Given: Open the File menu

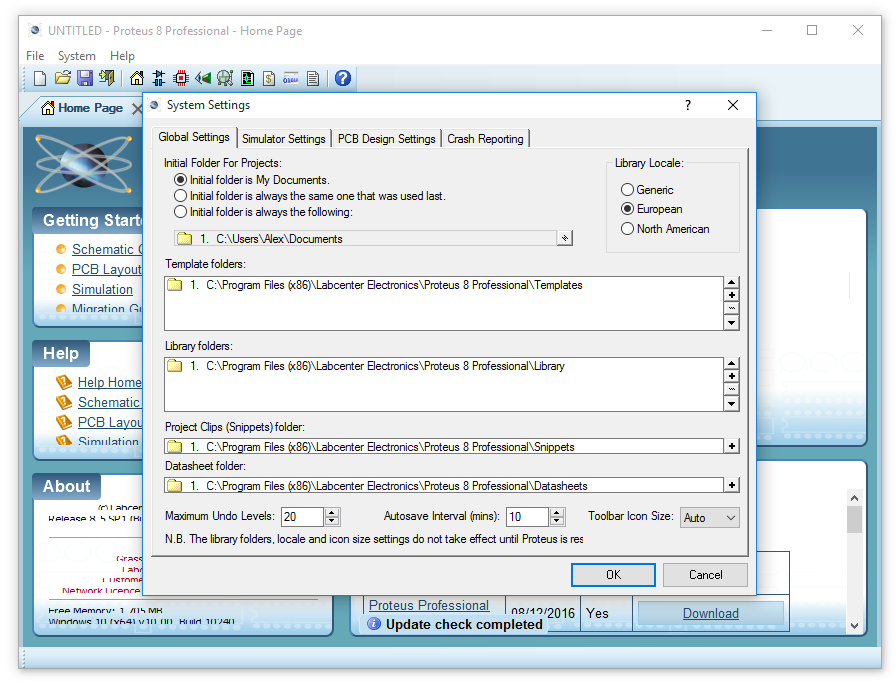Looking at the screenshot, I should coord(35,56).
